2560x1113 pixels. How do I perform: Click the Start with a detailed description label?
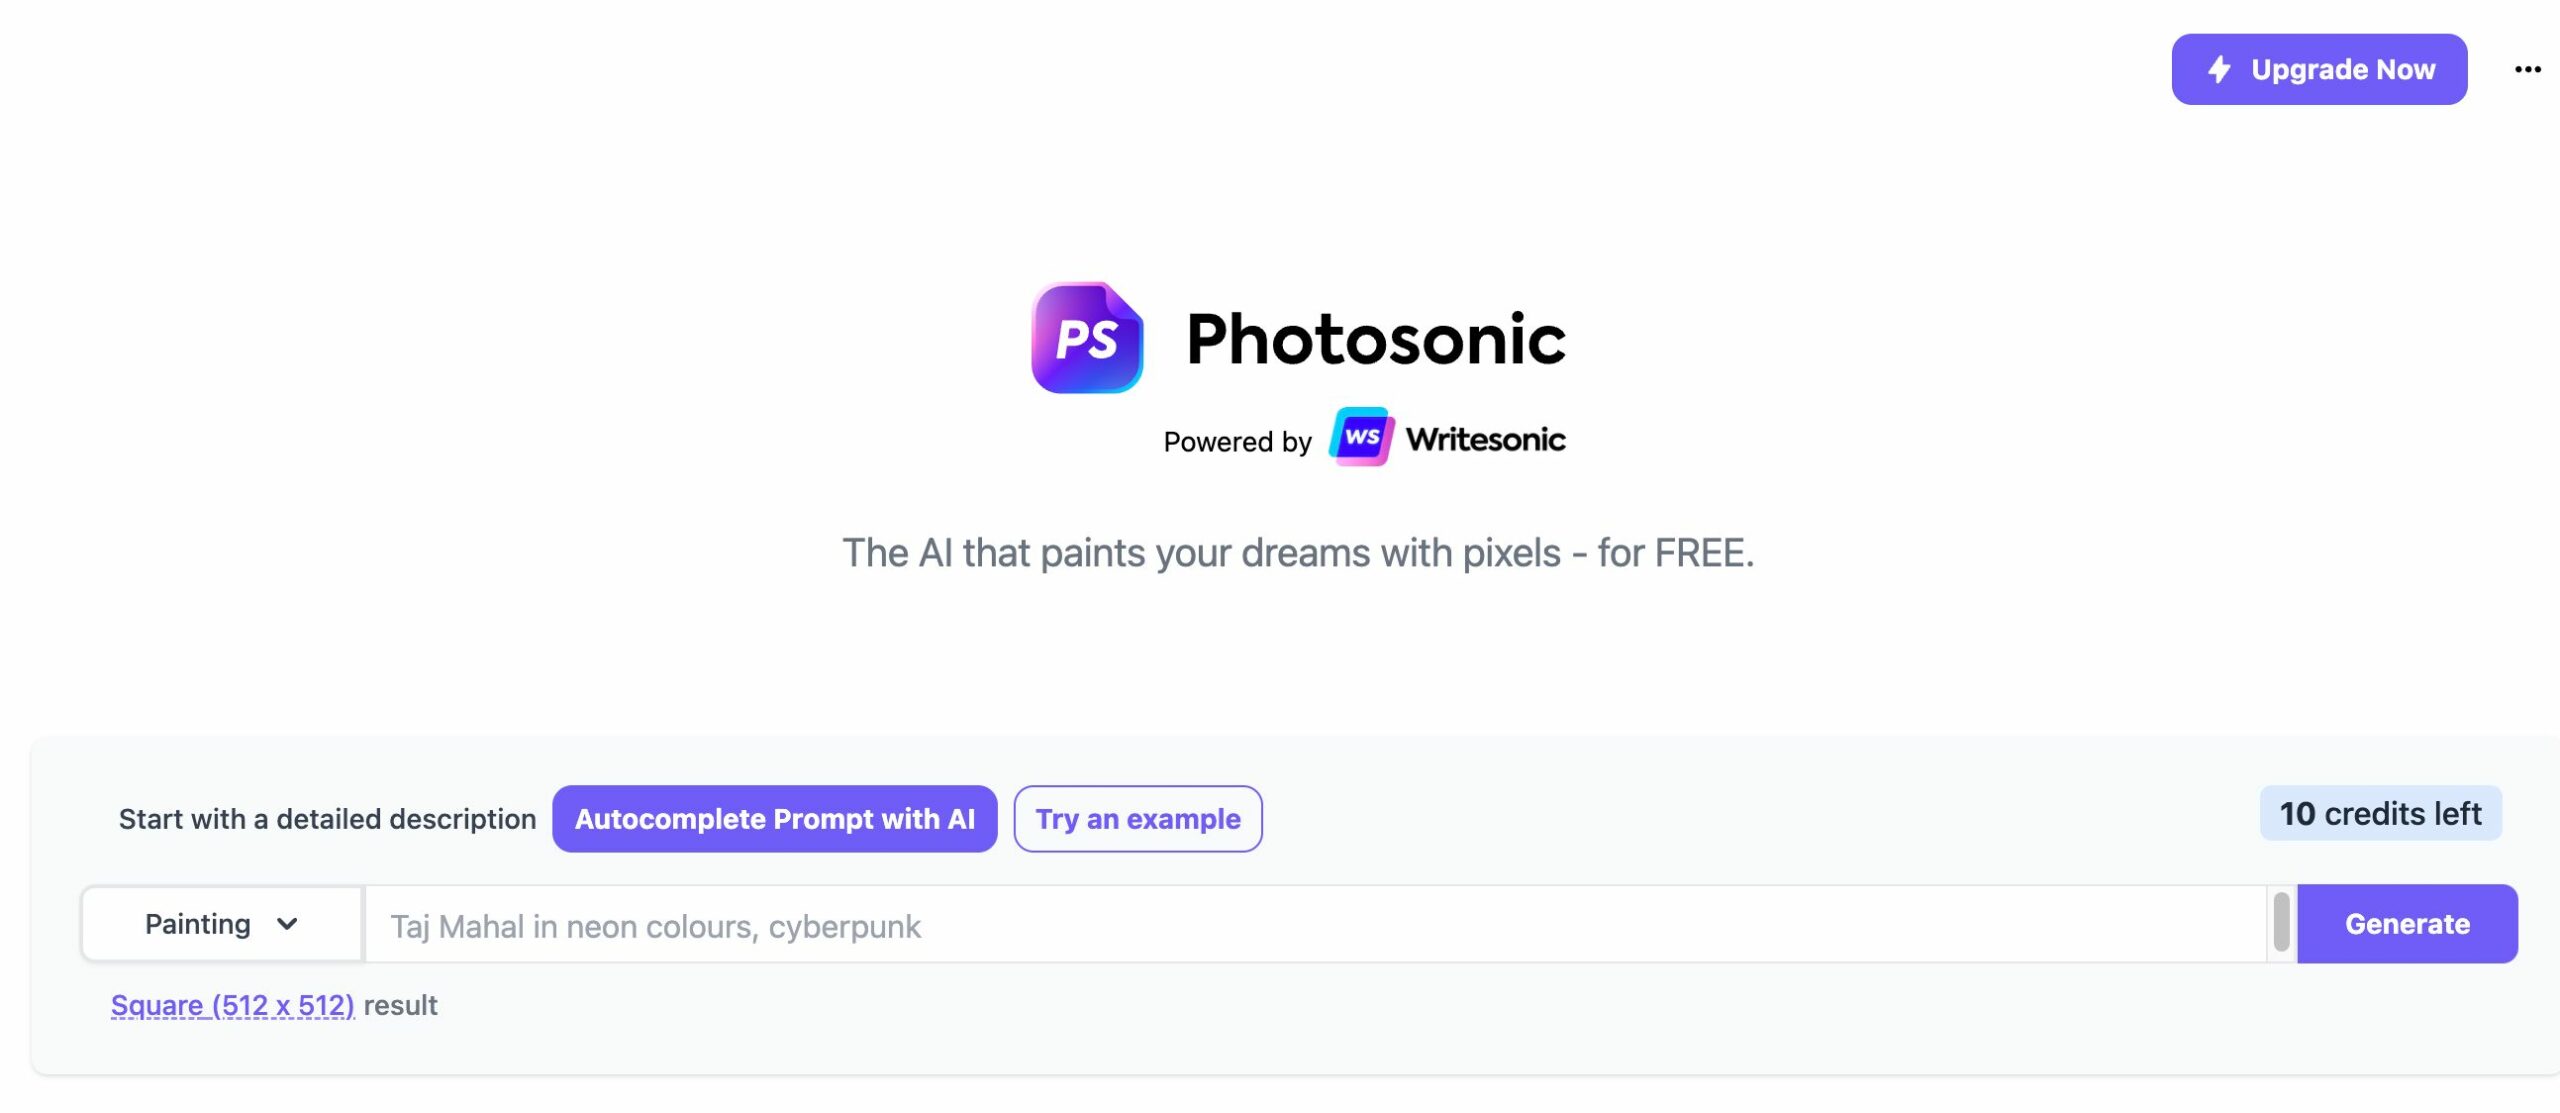click(327, 819)
